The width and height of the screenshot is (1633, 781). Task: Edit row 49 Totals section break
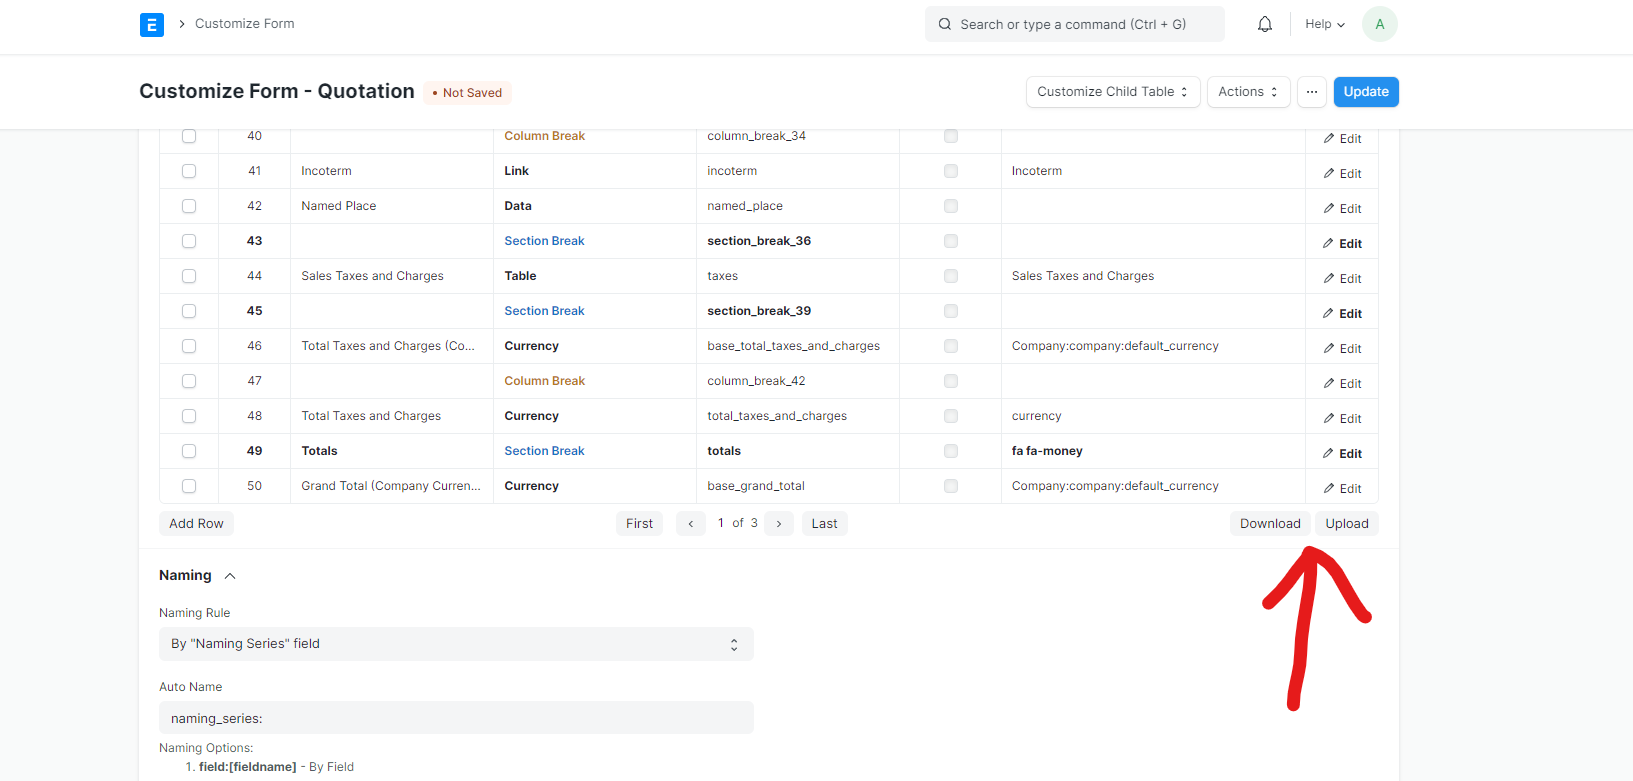coord(1342,454)
